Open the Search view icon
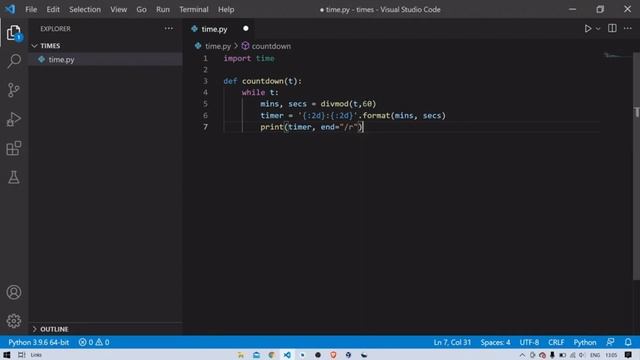The image size is (640, 360). click(x=14, y=61)
